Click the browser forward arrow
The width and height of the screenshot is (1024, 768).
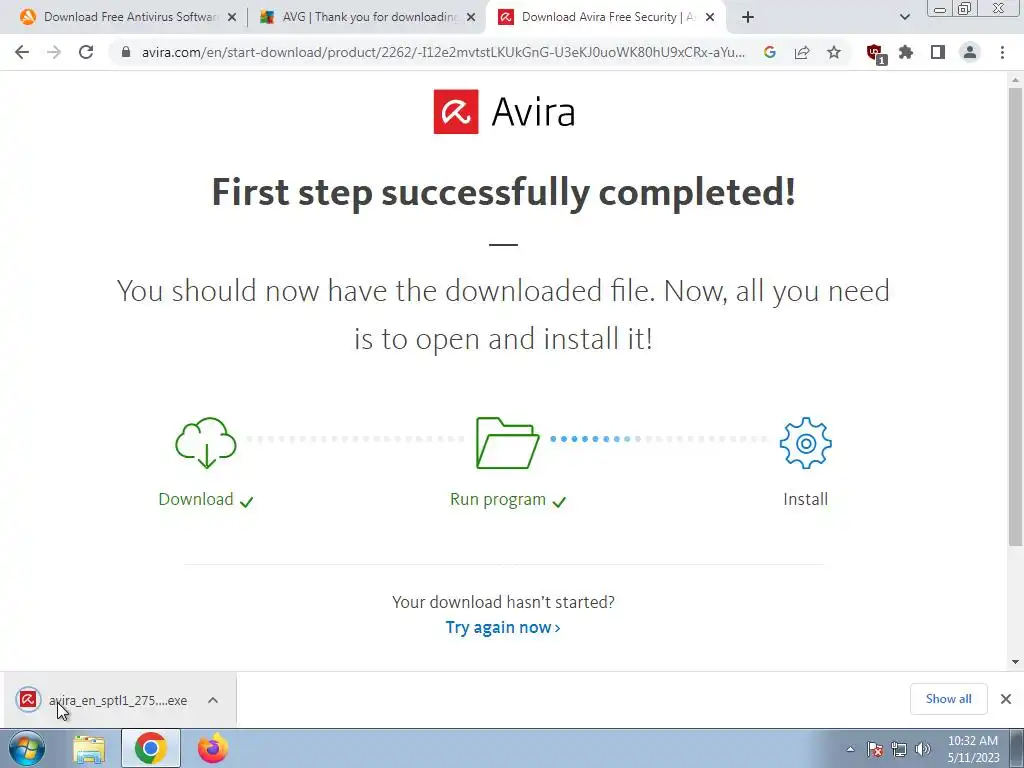[x=54, y=52]
